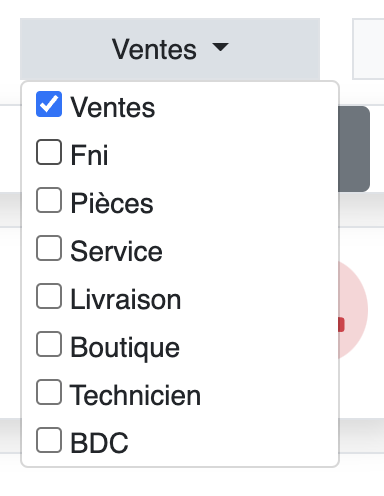Click the empty field right of Ventes header
This screenshot has height=496, width=384.
368,49
